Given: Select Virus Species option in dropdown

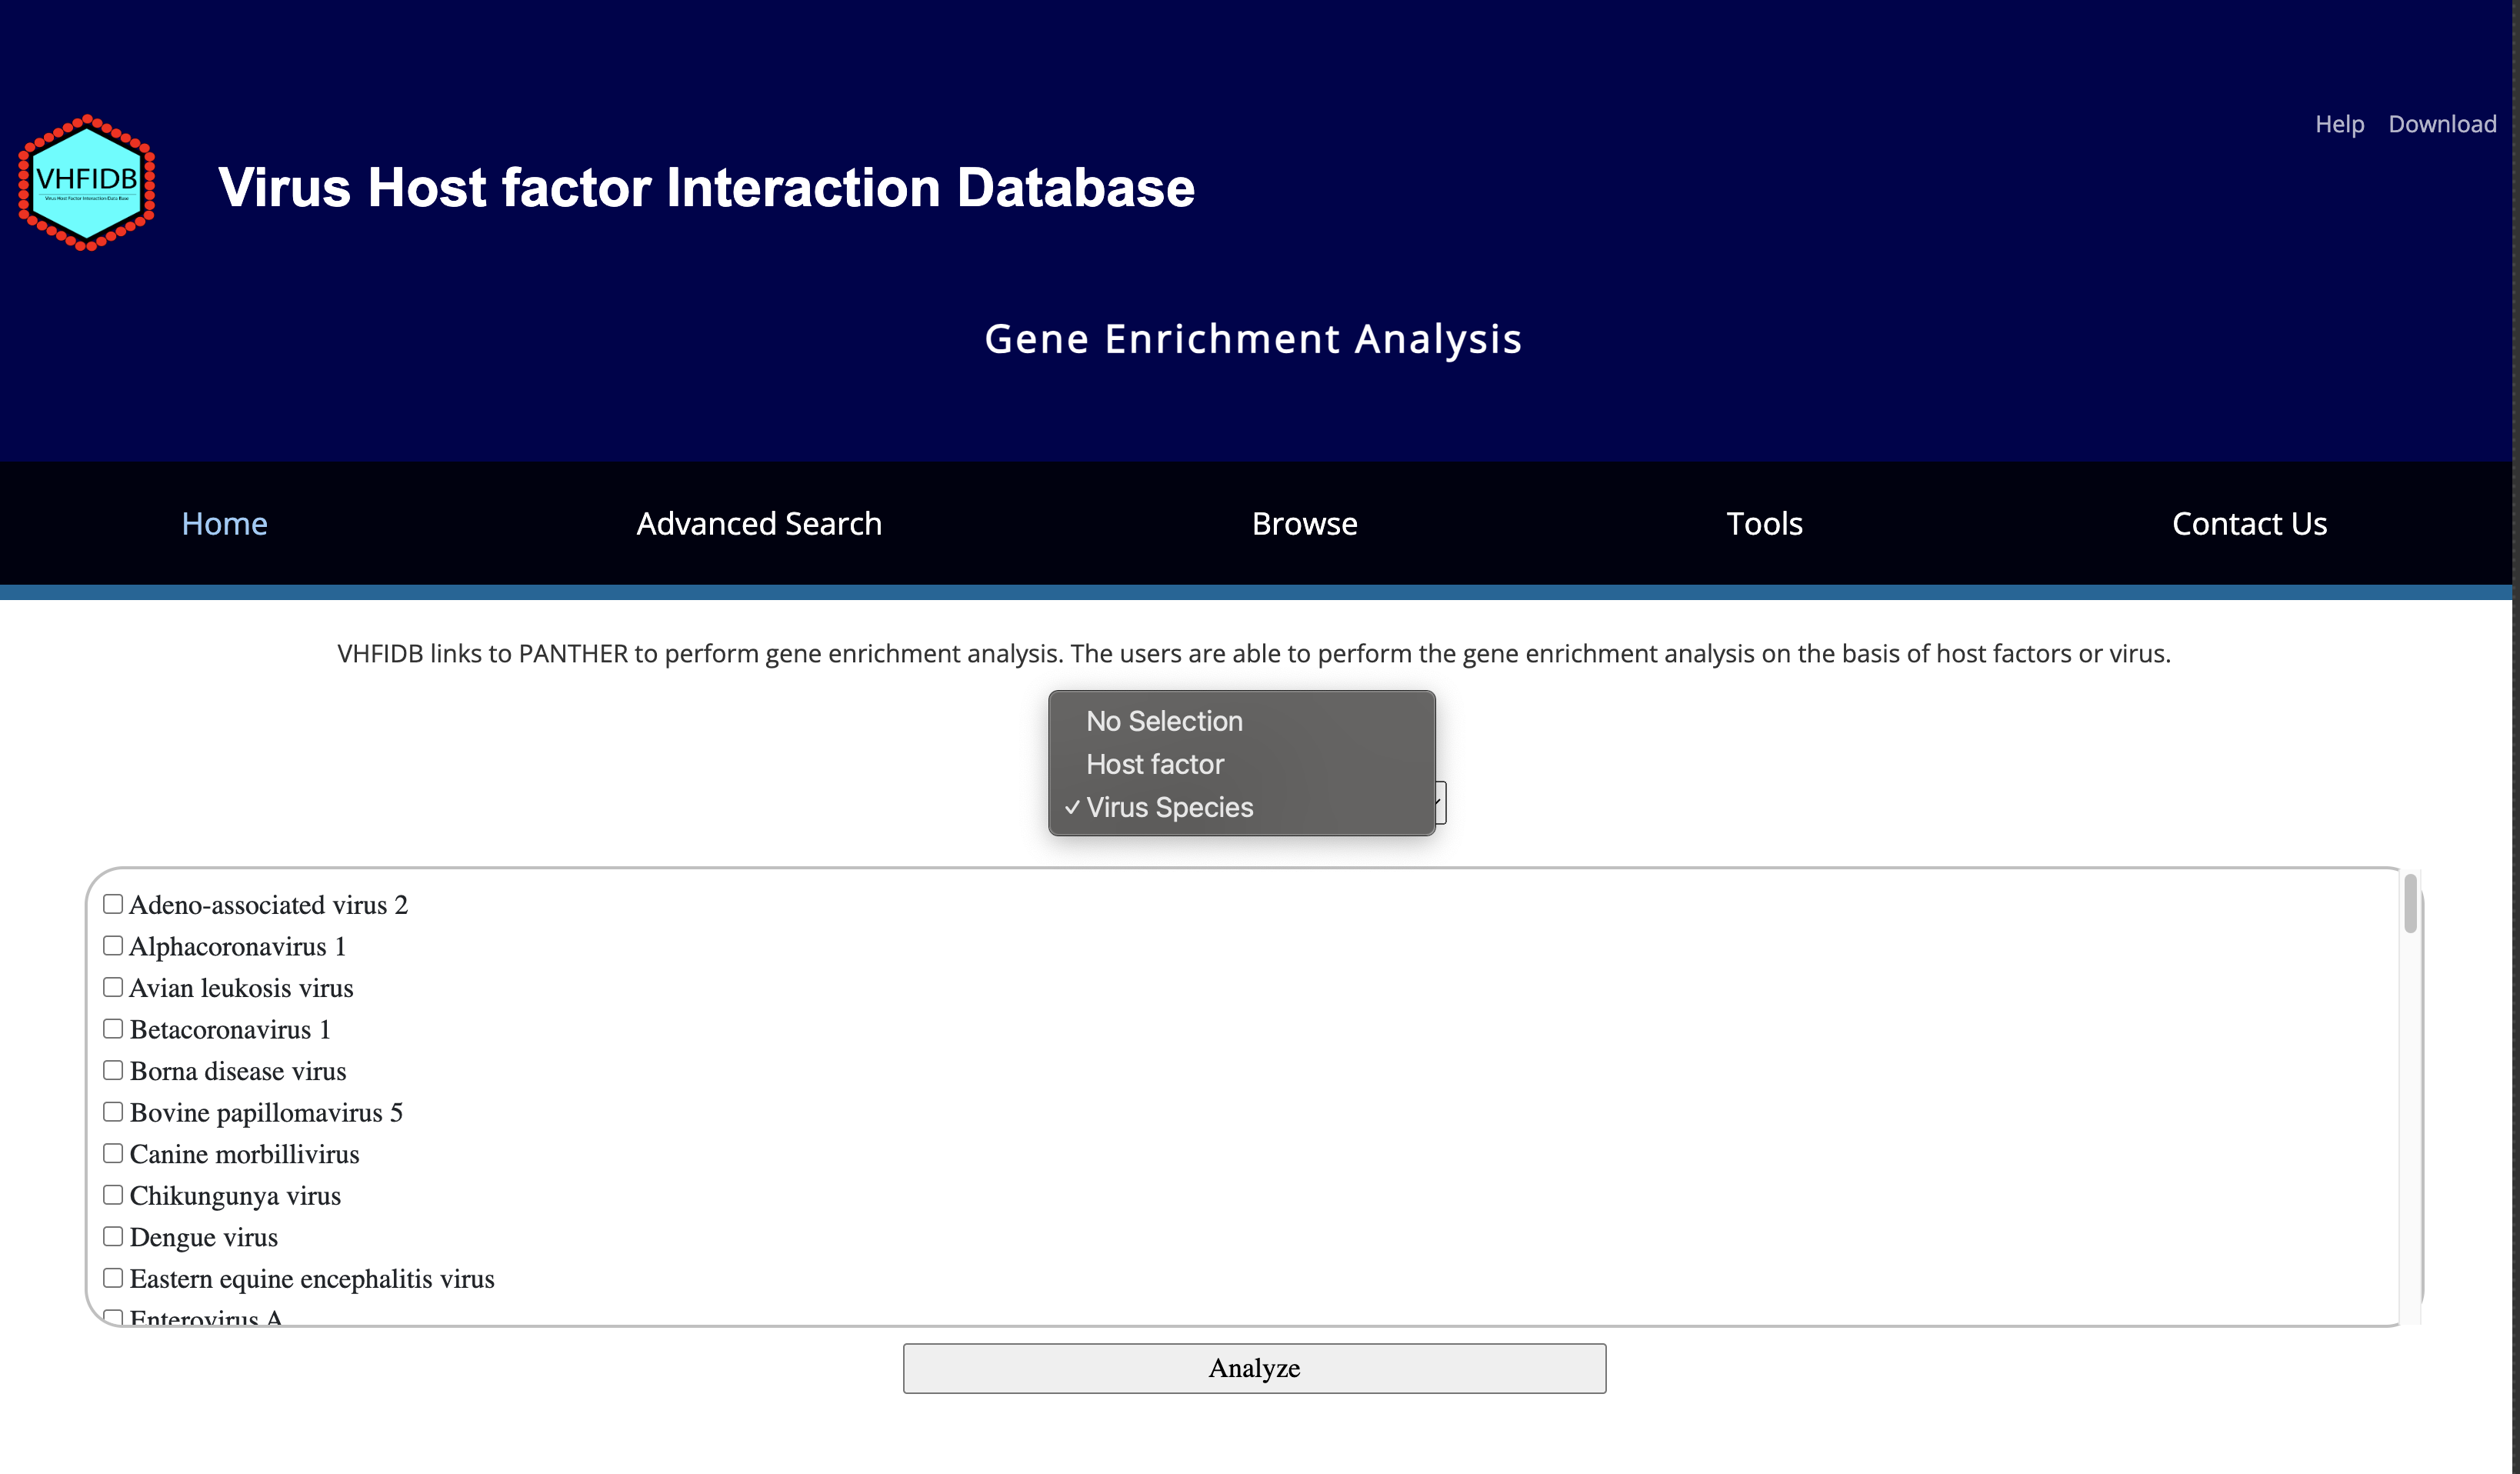Looking at the screenshot, I should 1169,807.
